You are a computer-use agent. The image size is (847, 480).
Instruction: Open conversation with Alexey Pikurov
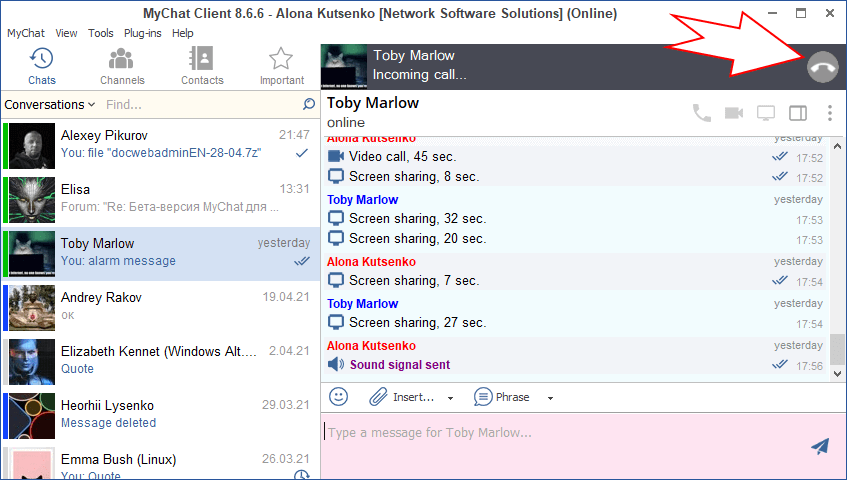point(160,144)
